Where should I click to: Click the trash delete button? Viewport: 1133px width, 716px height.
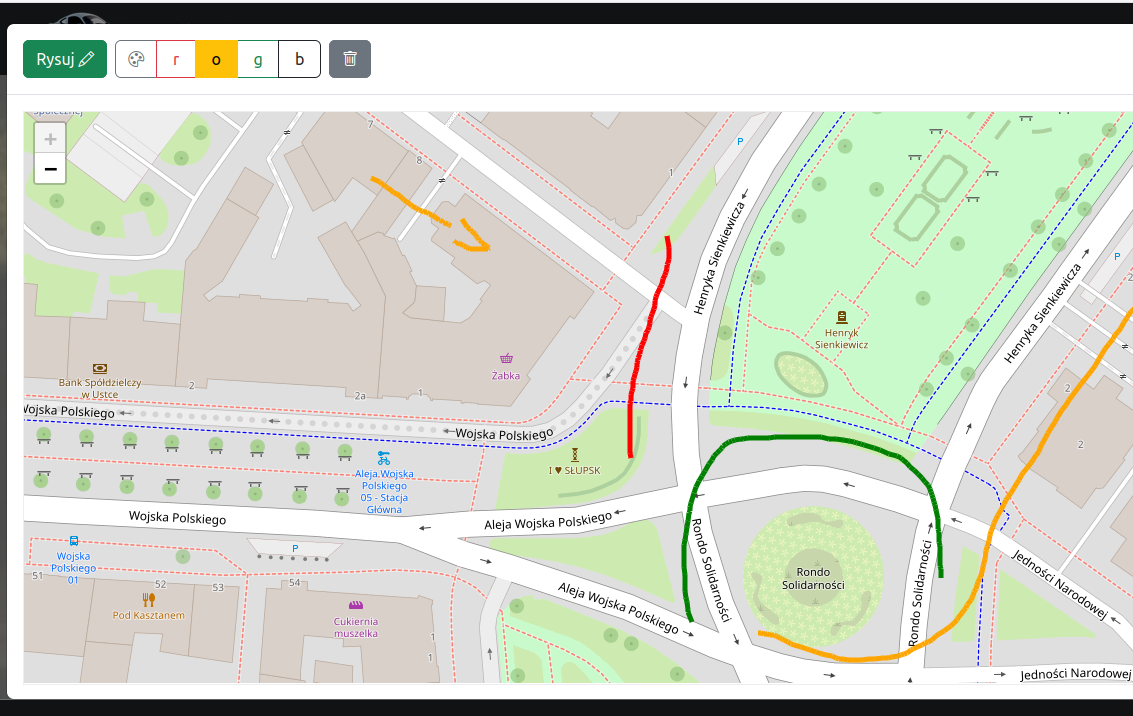point(350,59)
